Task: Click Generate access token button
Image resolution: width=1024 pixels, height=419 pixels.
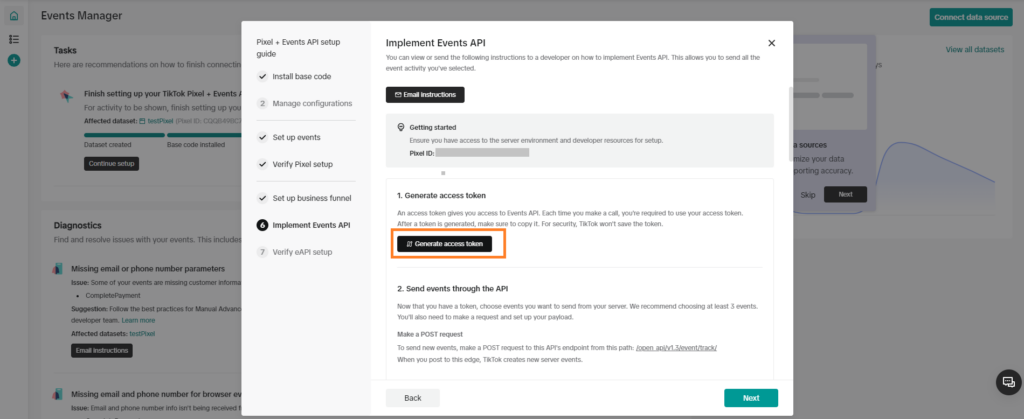Action: tap(444, 243)
